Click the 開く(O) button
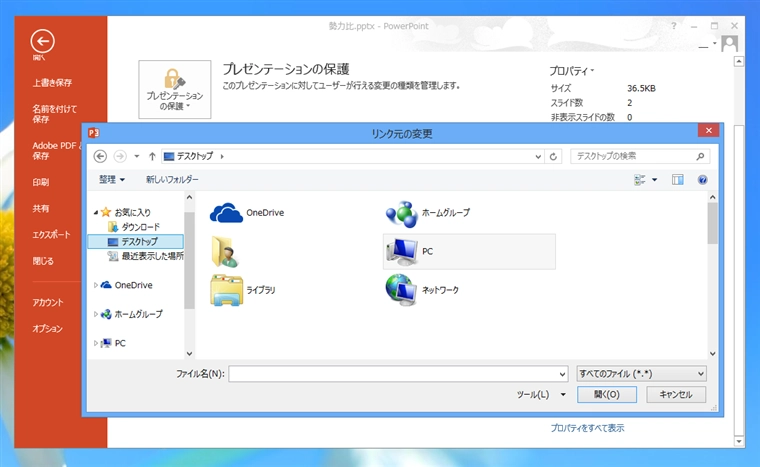The height and width of the screenshot is (467, 760). pos(607,395)
